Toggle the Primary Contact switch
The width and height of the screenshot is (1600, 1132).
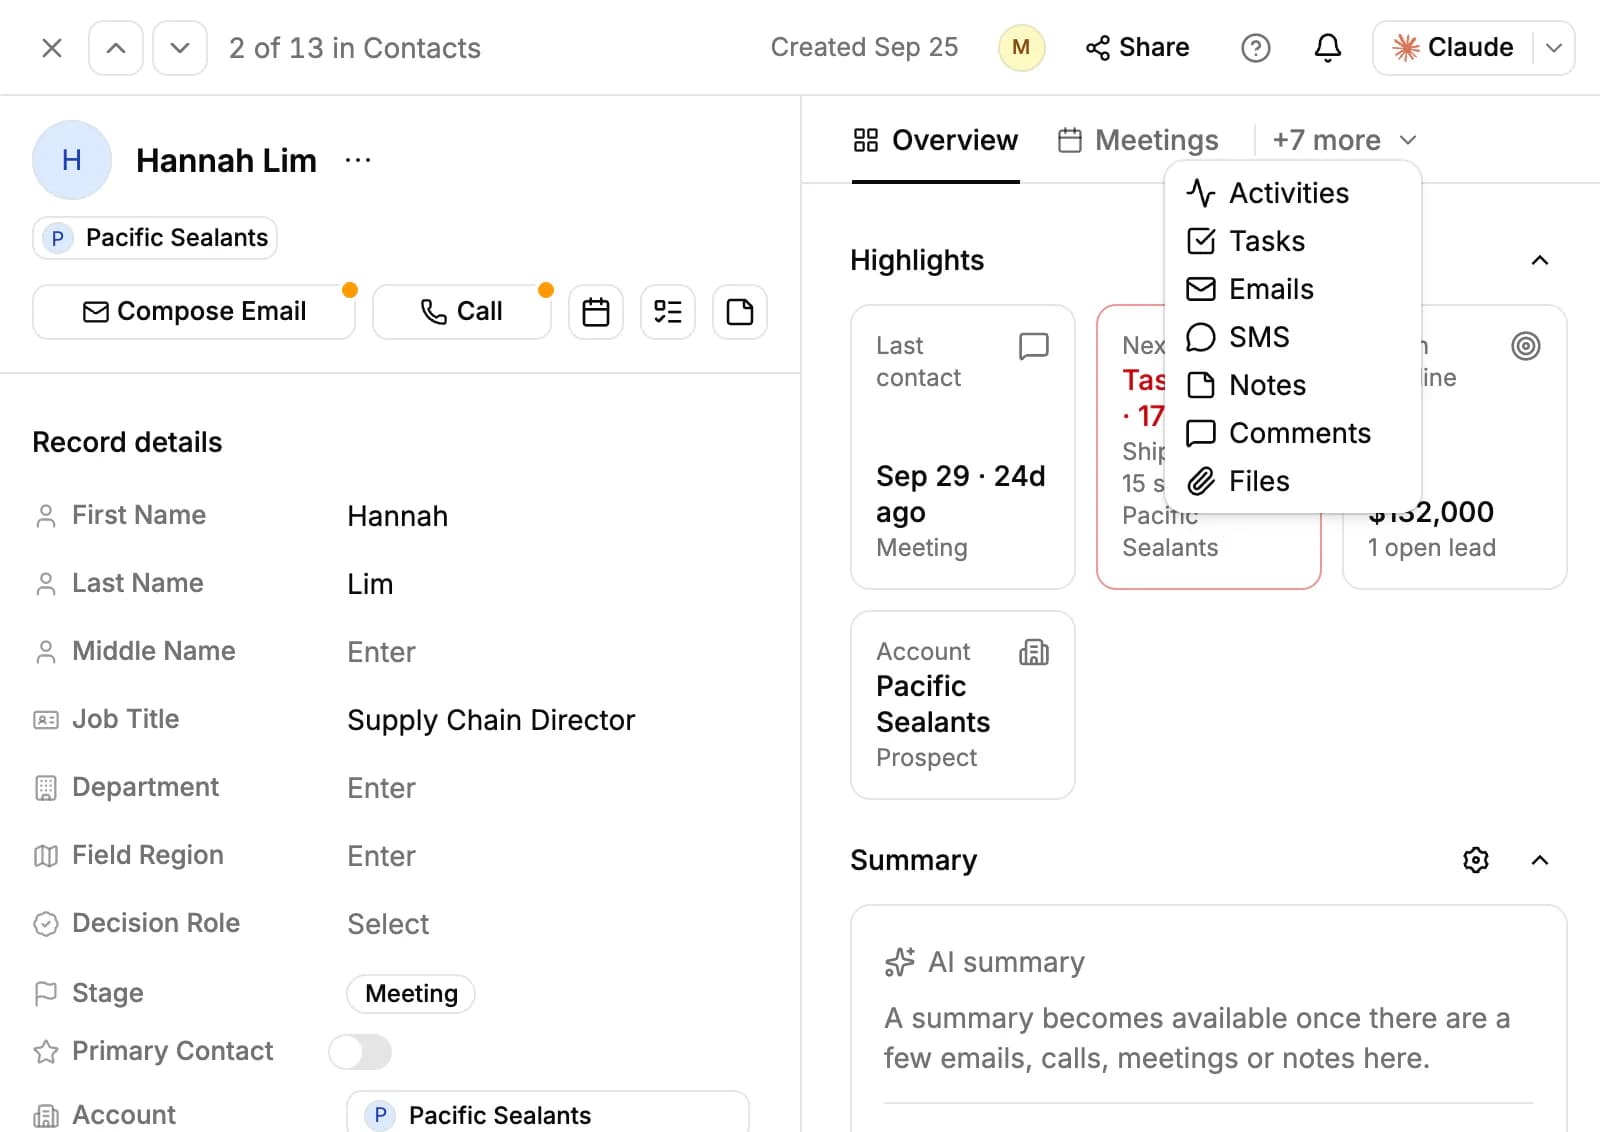[x=360, y=1052]
